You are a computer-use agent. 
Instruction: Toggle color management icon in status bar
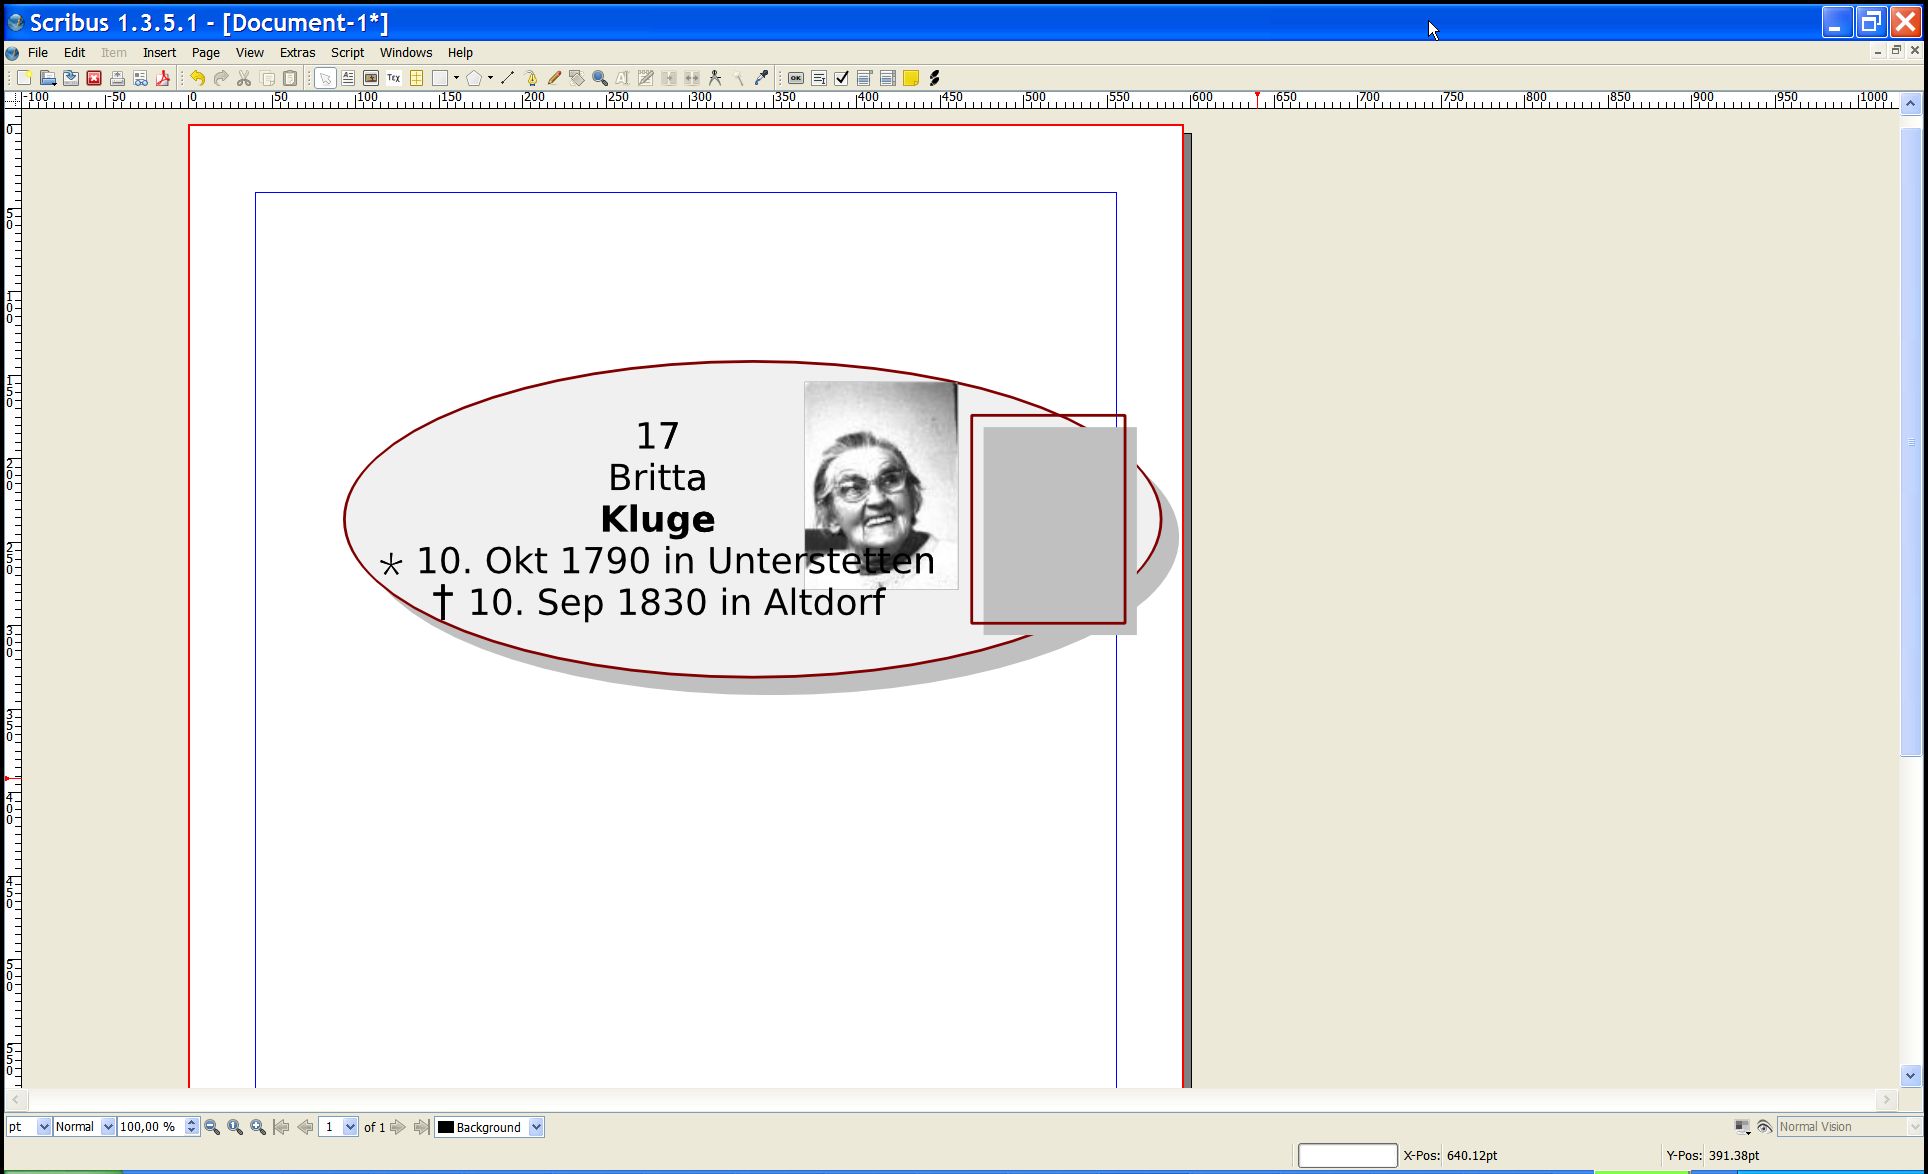(1742, 1127)
